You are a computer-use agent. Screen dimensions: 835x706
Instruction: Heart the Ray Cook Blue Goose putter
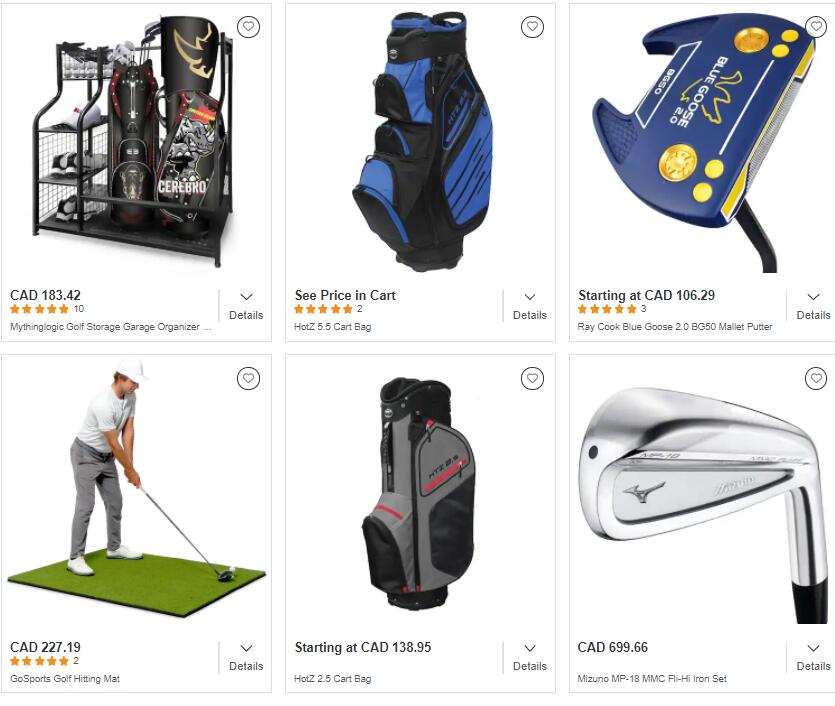(x=816, y=27)
